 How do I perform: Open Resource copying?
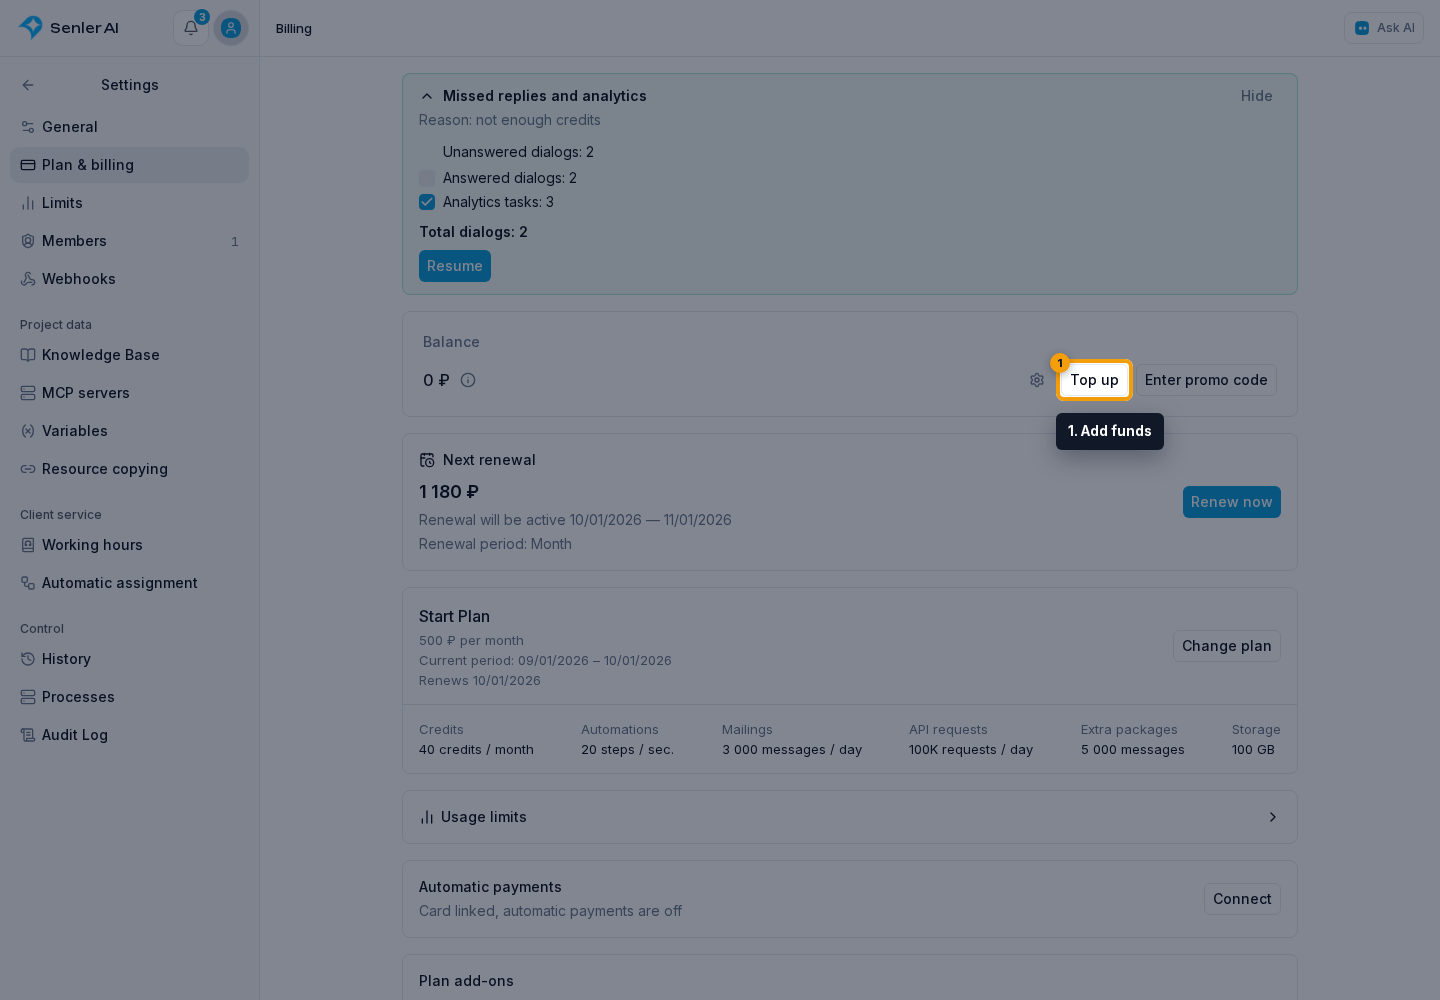(x=129, y=469)
